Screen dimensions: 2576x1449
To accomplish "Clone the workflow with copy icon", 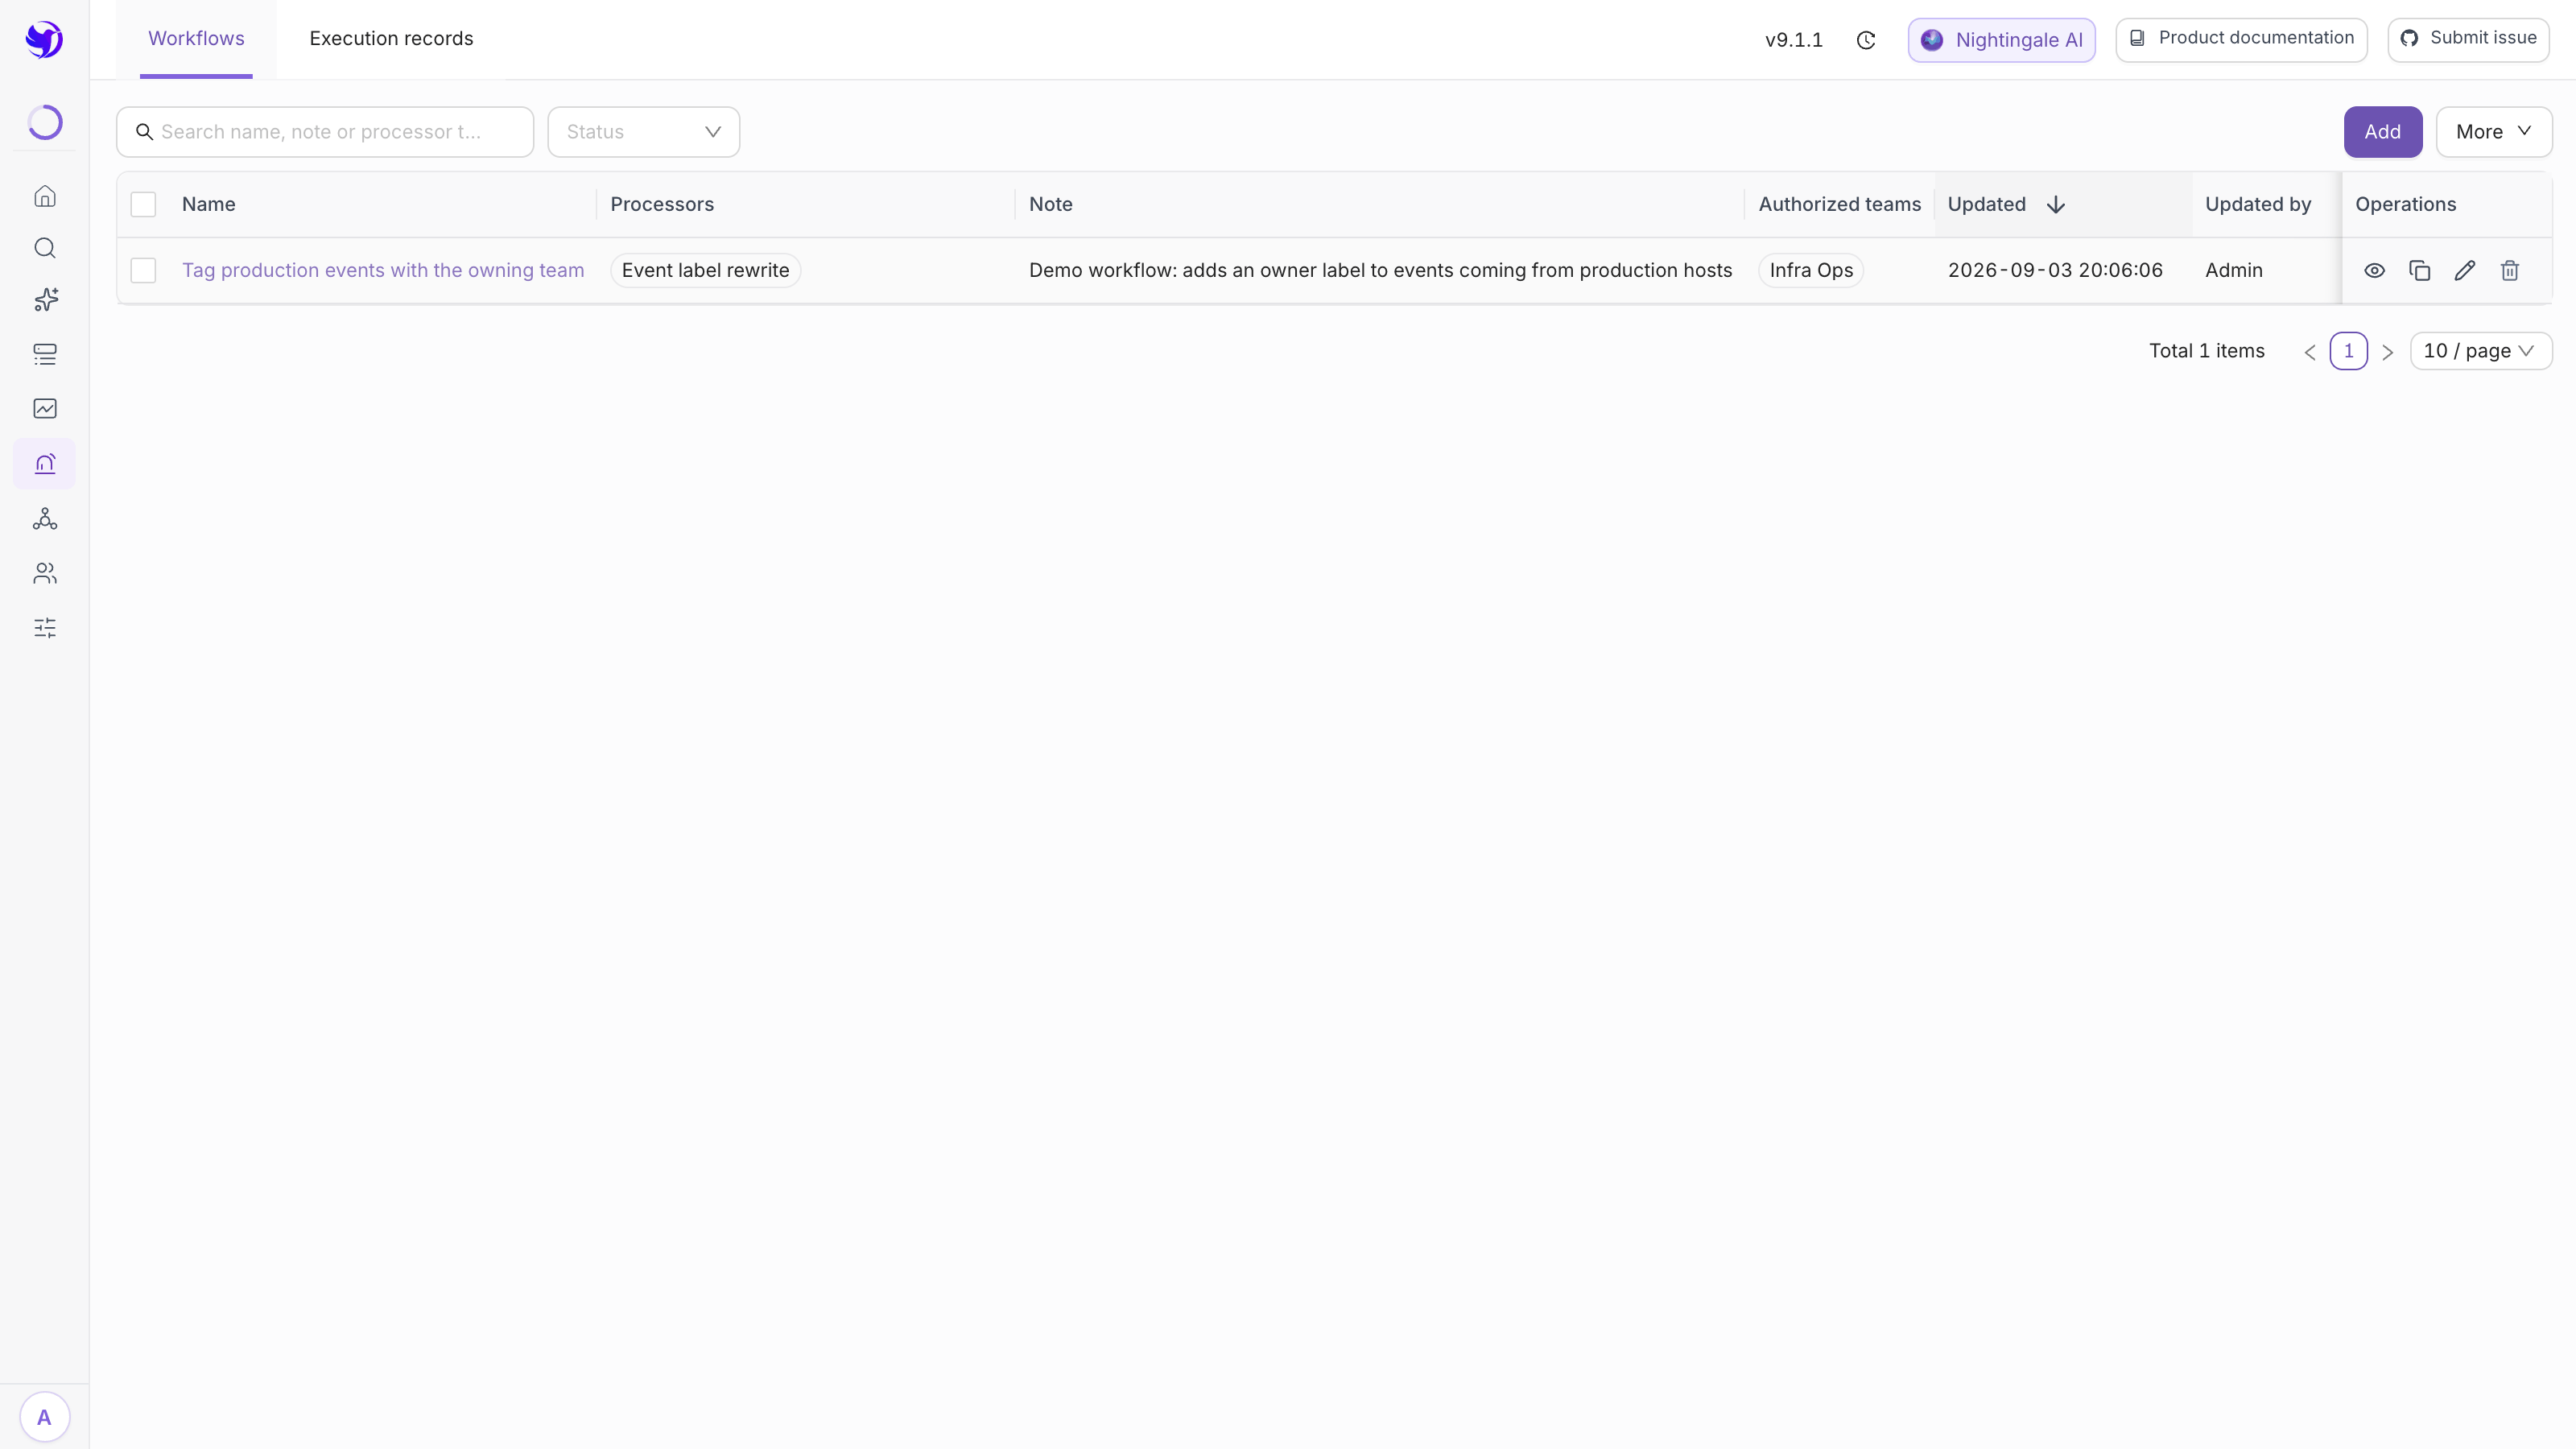I will (x=2419, y=270).
